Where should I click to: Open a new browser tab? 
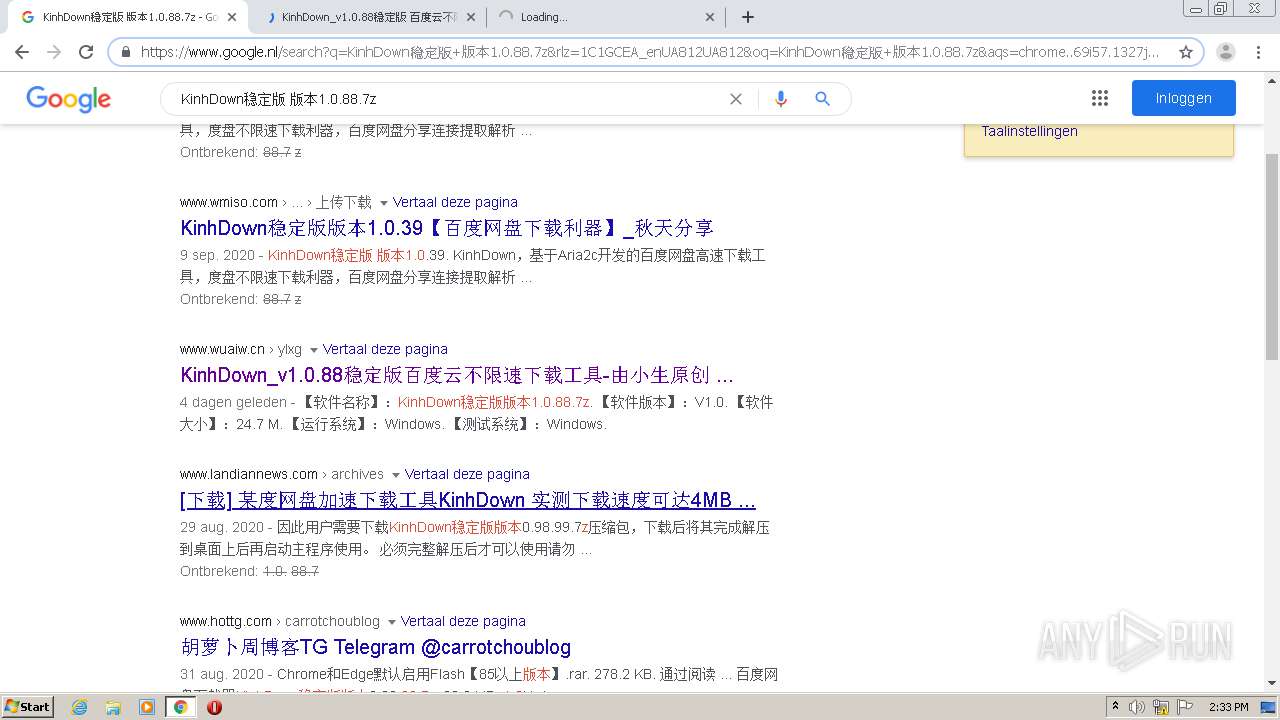tap(748, 17)
